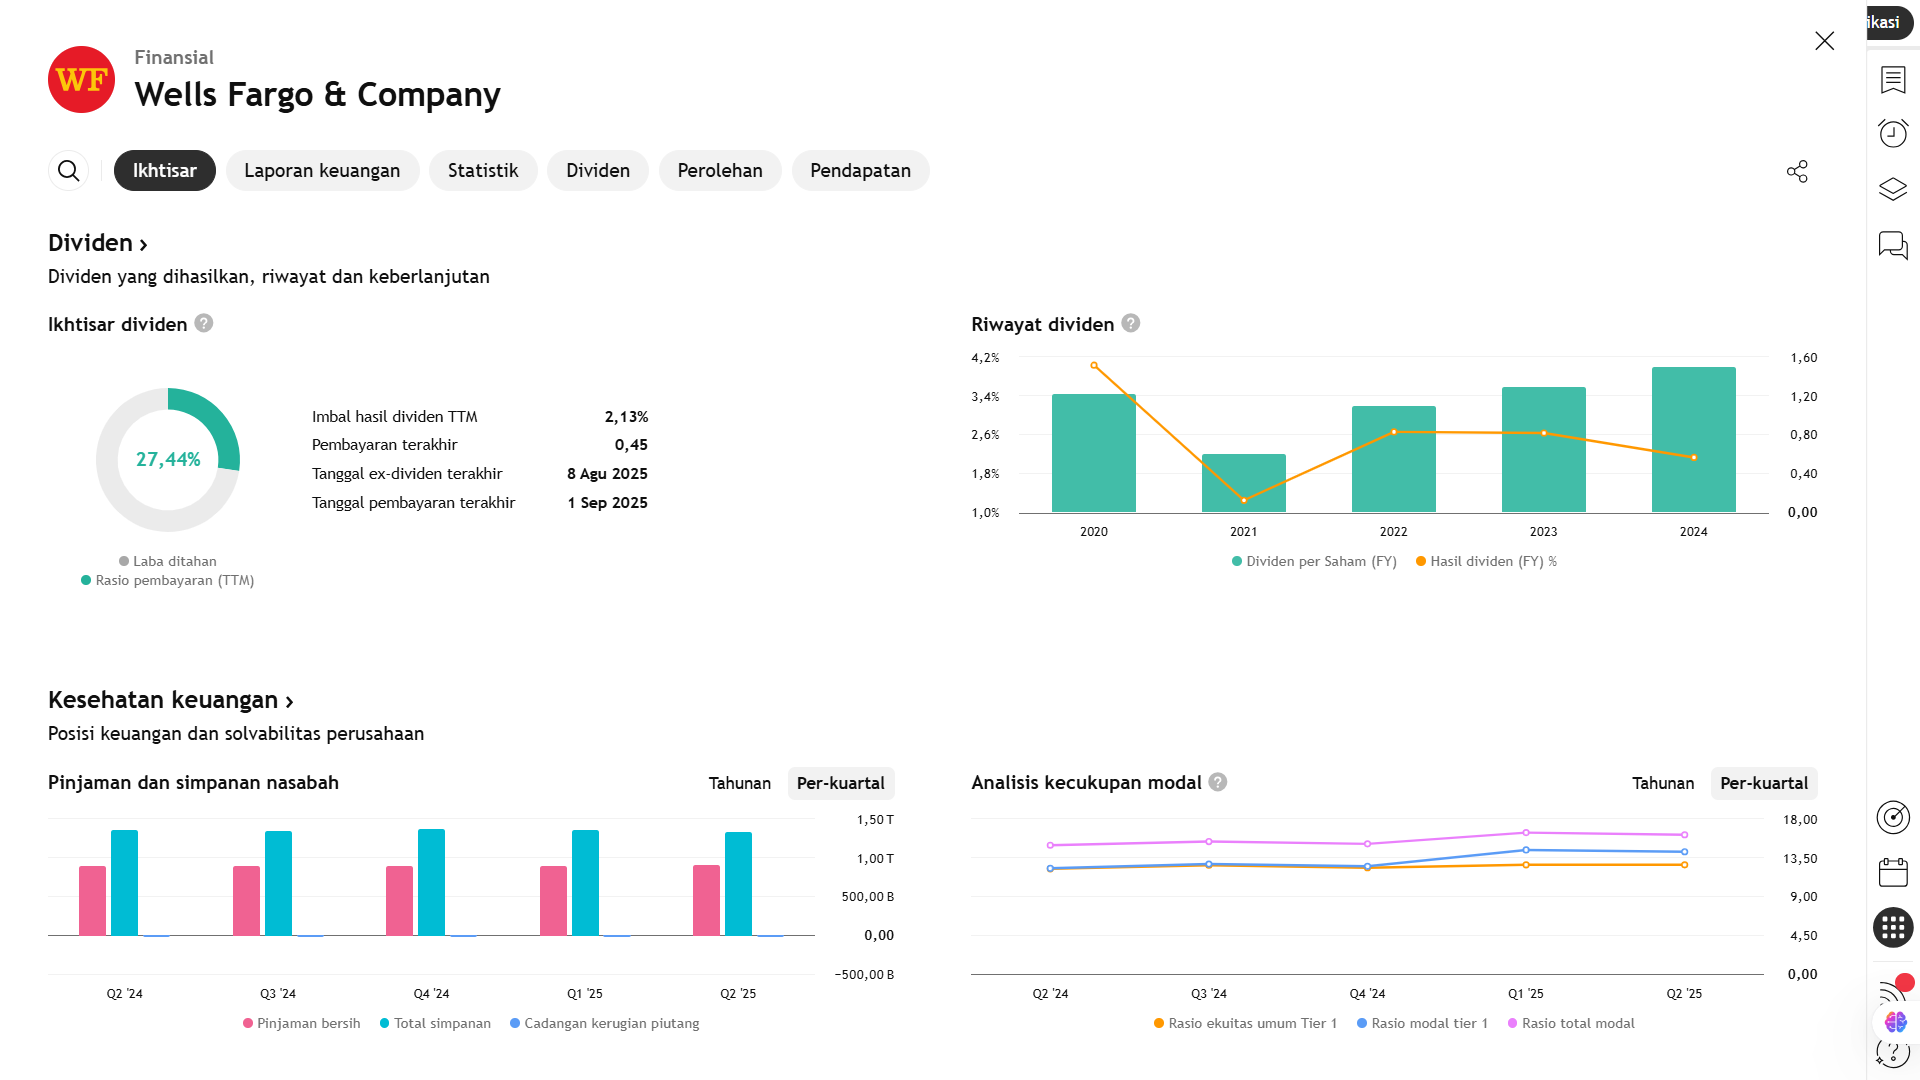This screenshot has height=1080, width=1920.
Task: Open the object tree layers icon
Action: [x=1893, y=189]
